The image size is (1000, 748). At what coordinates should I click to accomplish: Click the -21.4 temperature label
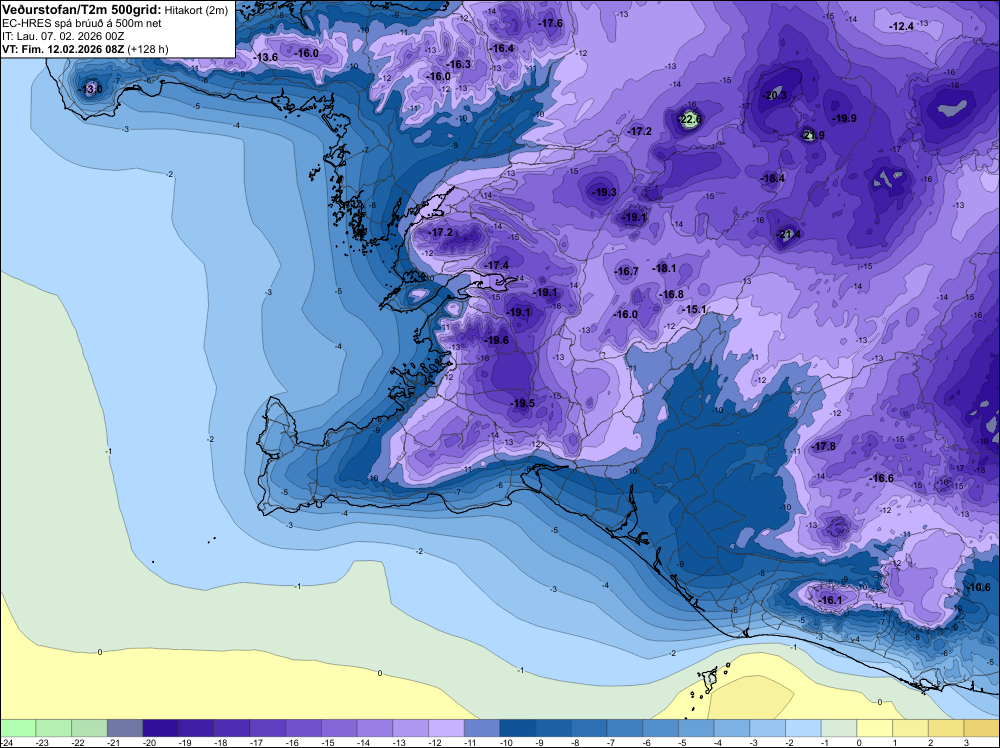(789, 235)
